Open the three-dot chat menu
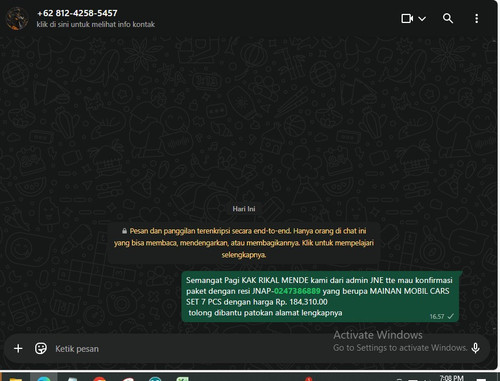Image resolution: width=500 pixels, height=381 pixels. (x=477, y=18)
